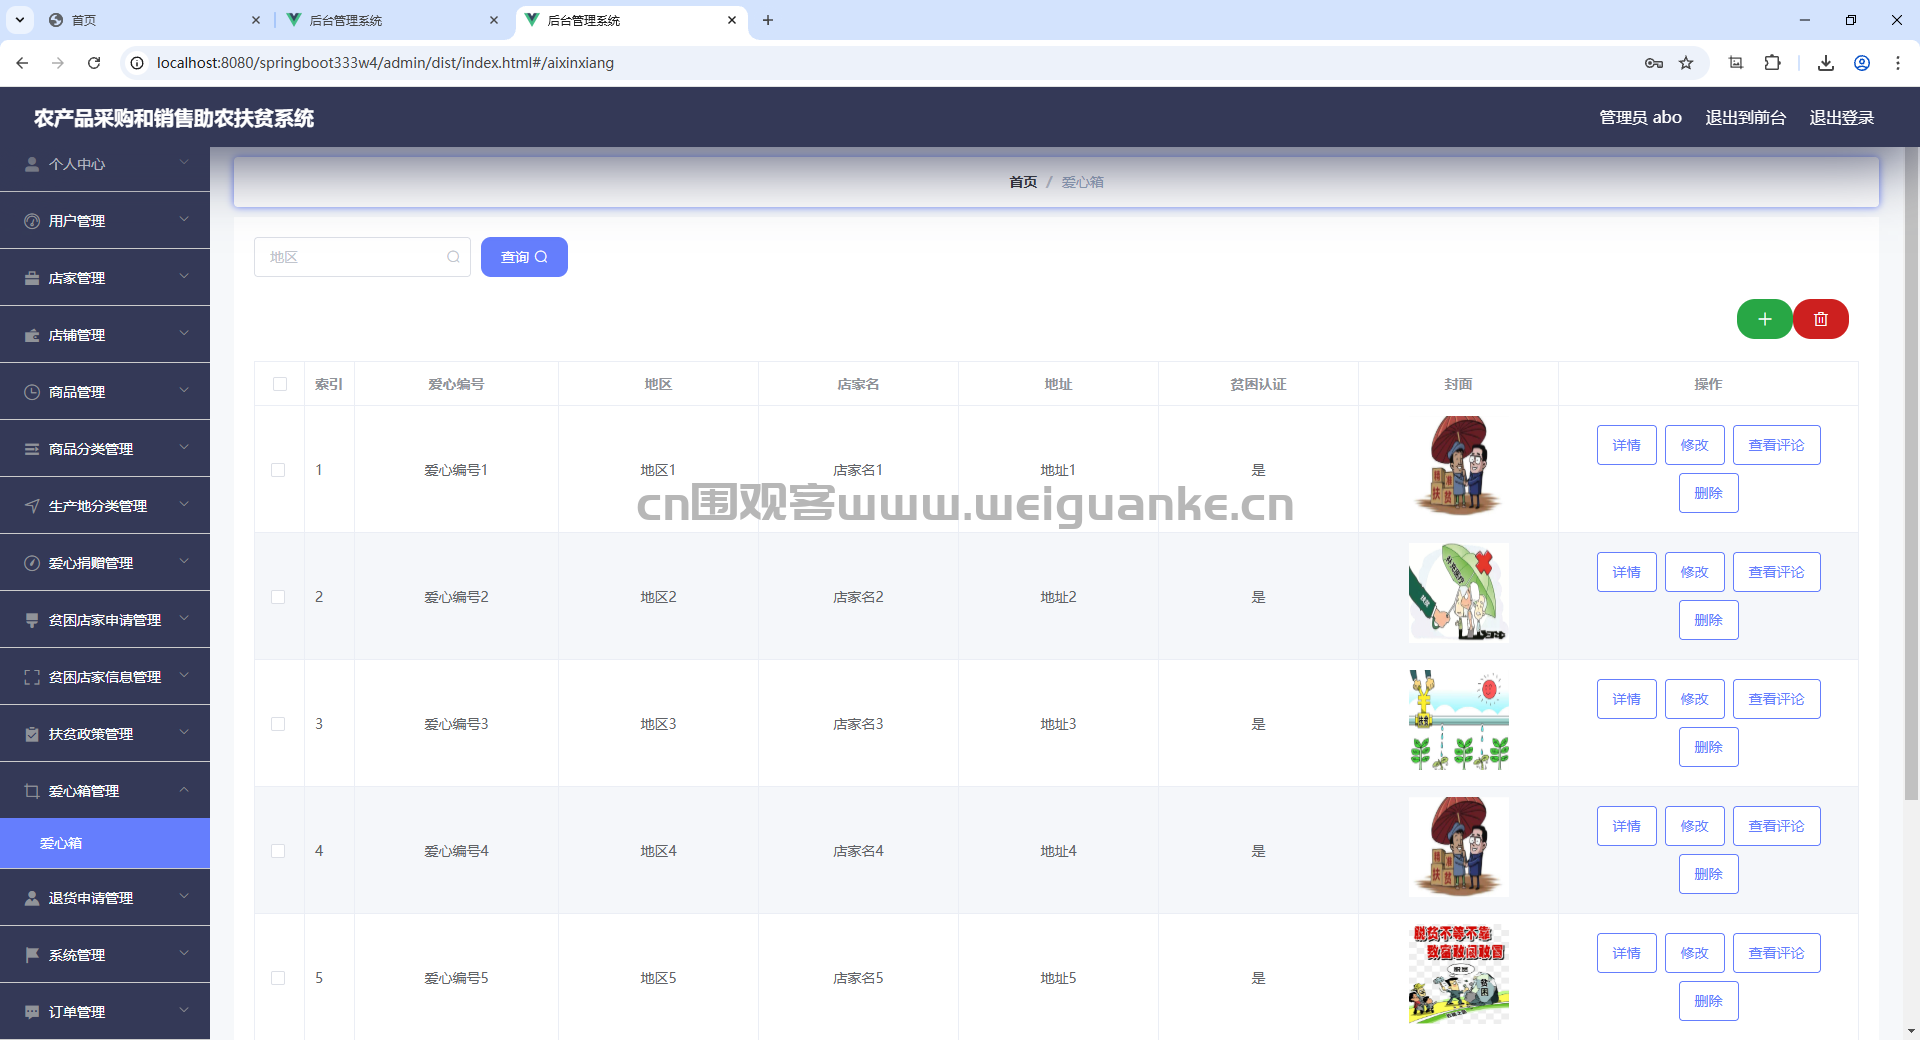Open the cover thumbnail for 爱心编号2
The height and width of the screenshot is (1040, 1920).
(x=1458, y=592)
